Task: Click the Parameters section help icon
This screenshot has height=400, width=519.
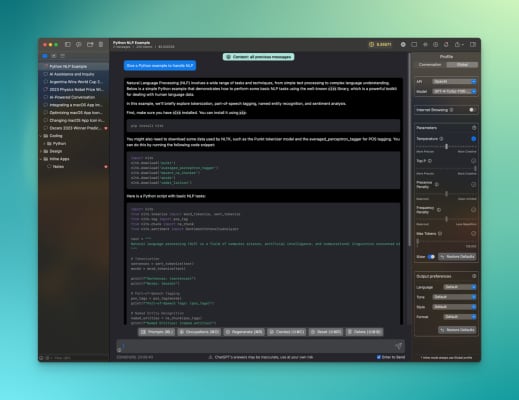Action: click(x=474, y=128)
